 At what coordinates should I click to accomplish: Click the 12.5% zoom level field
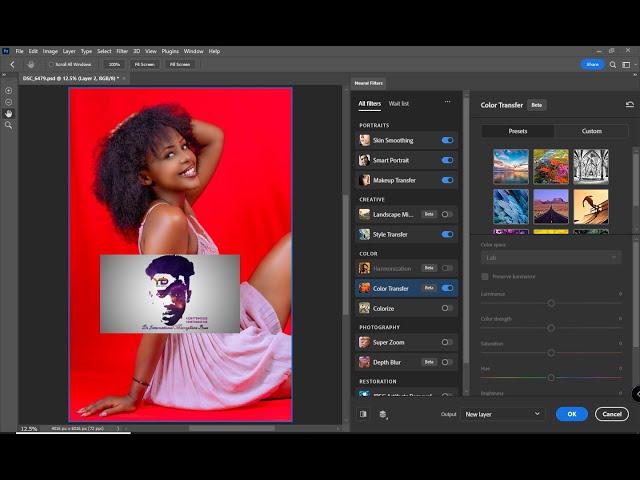click(x=29, y=429)
